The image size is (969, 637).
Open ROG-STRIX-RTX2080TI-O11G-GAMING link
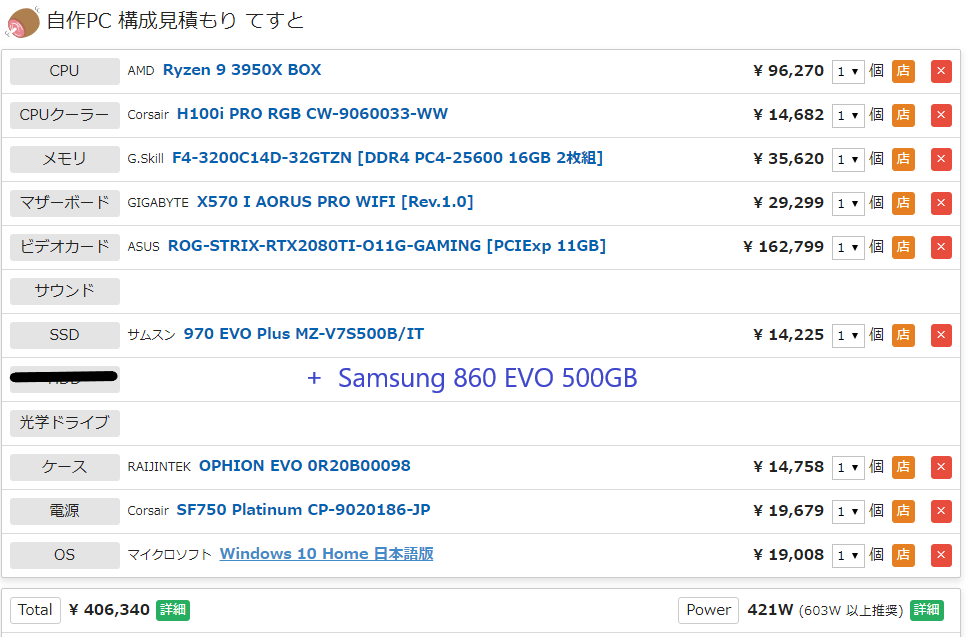pos(387,246)
